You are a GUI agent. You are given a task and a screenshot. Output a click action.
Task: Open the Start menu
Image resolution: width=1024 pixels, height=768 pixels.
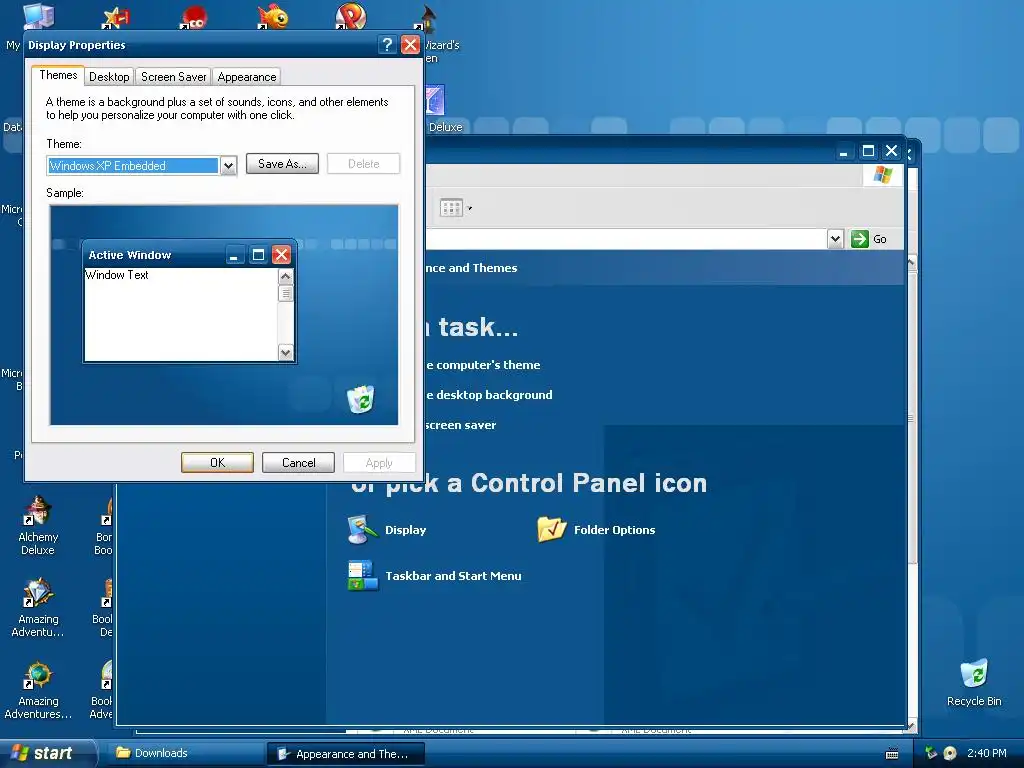click(47, 753)
